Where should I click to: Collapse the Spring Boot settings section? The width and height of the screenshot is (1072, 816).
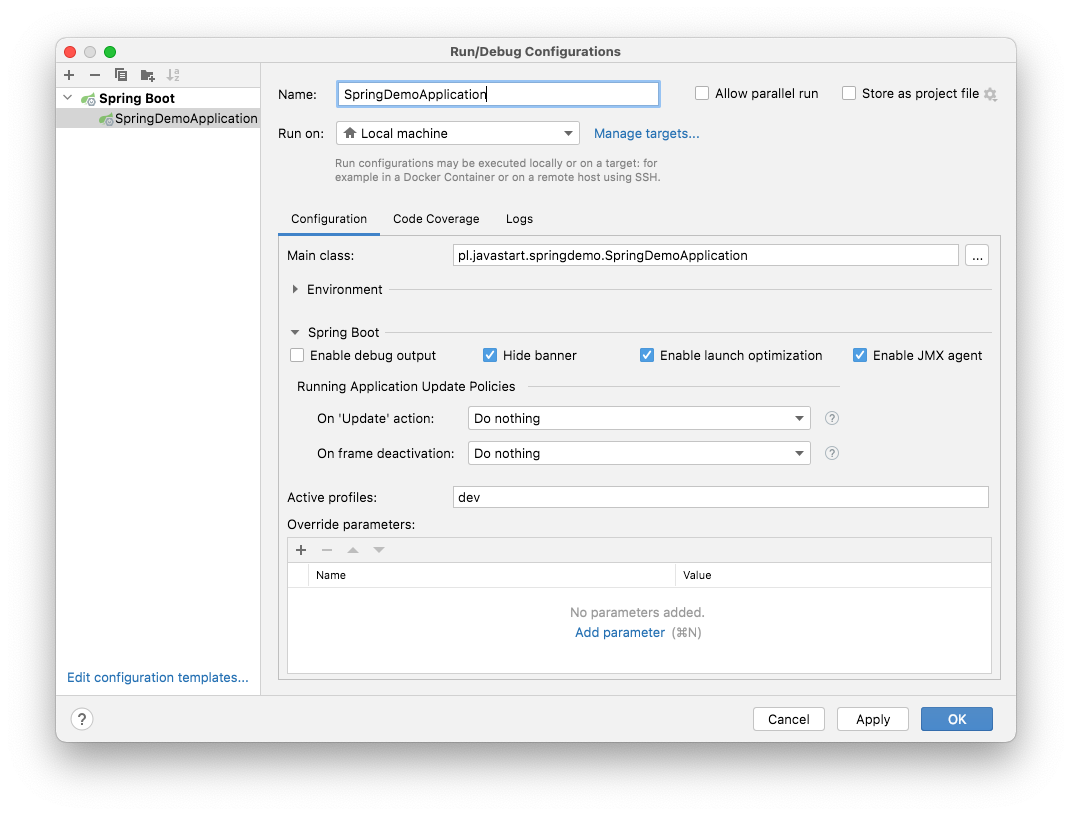click(295, 333)
